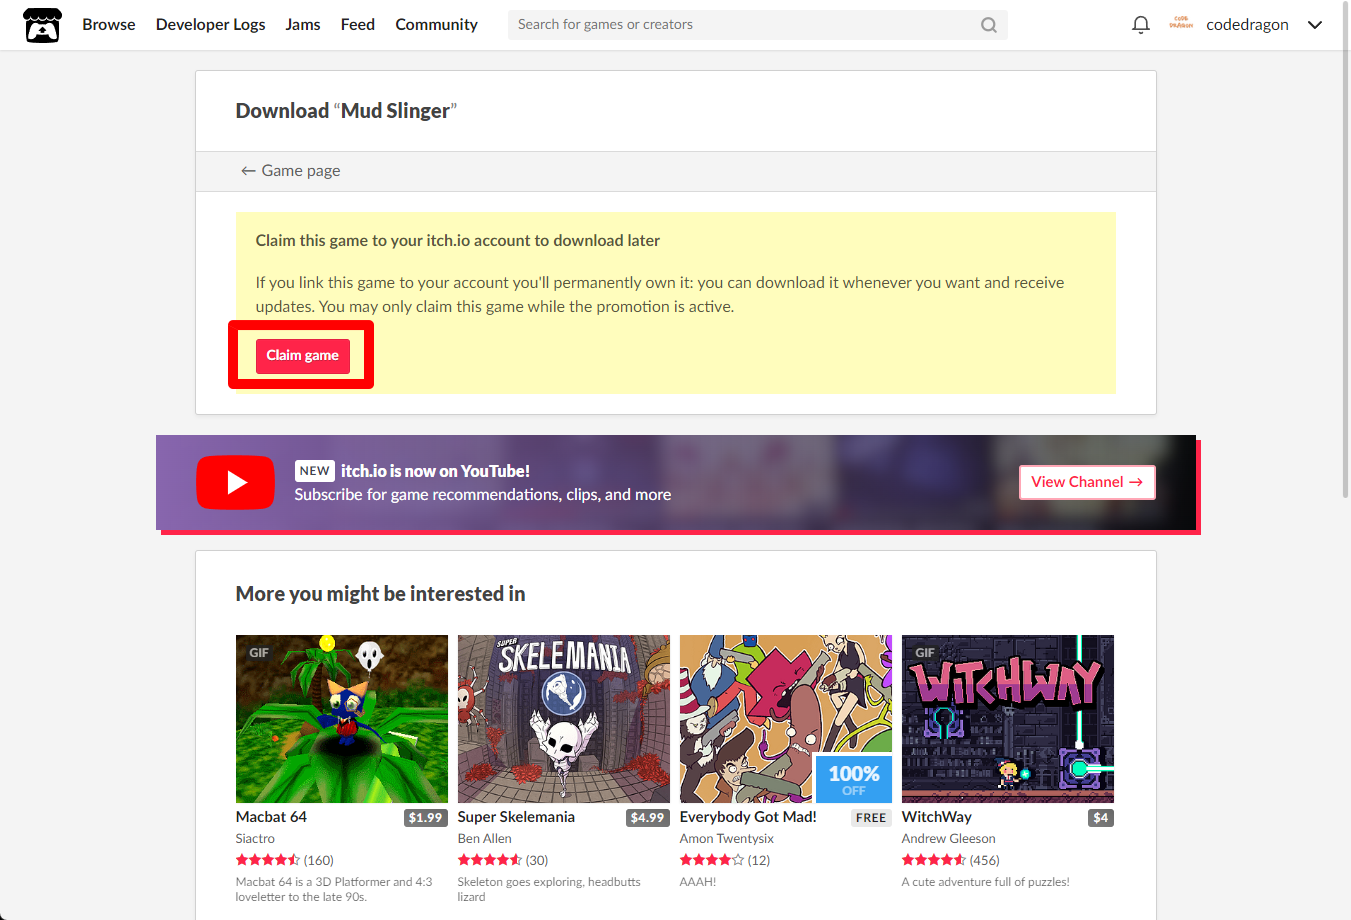Expand the account dropdown chevron
This screenshot has width=1351, height=920.
[1315, 25]
